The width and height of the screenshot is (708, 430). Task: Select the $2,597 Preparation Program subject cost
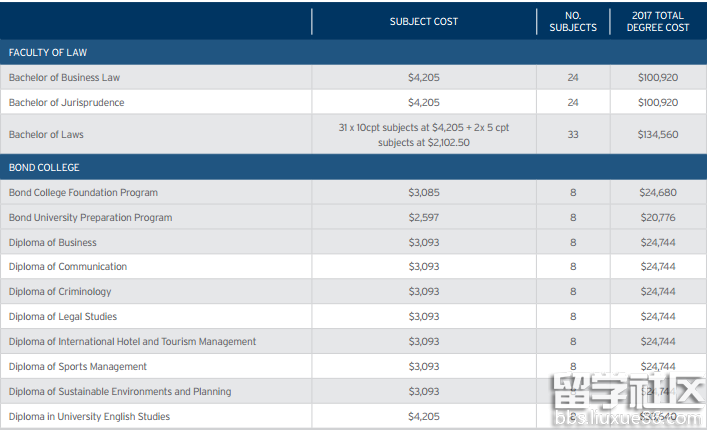click(424, 217)
